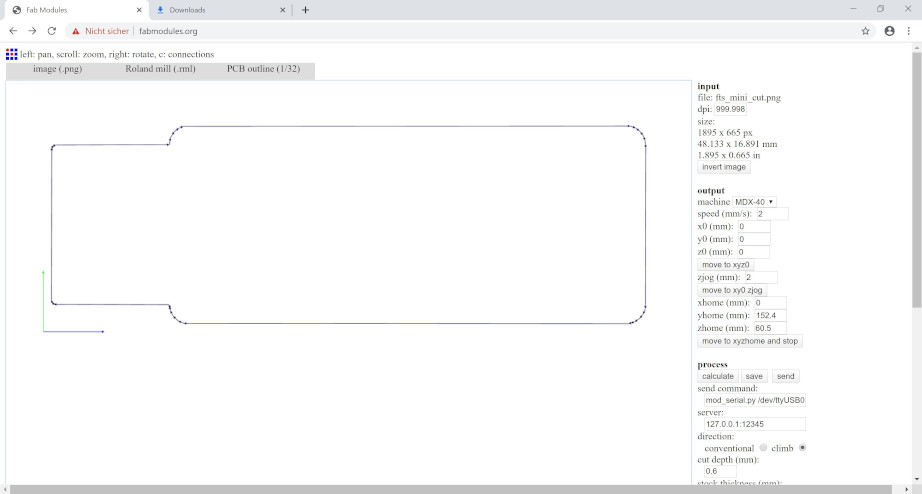This screenshot has width=922, height=494.
Task: Click the move to xy0 zjog button
Action: tap(732, 290)
